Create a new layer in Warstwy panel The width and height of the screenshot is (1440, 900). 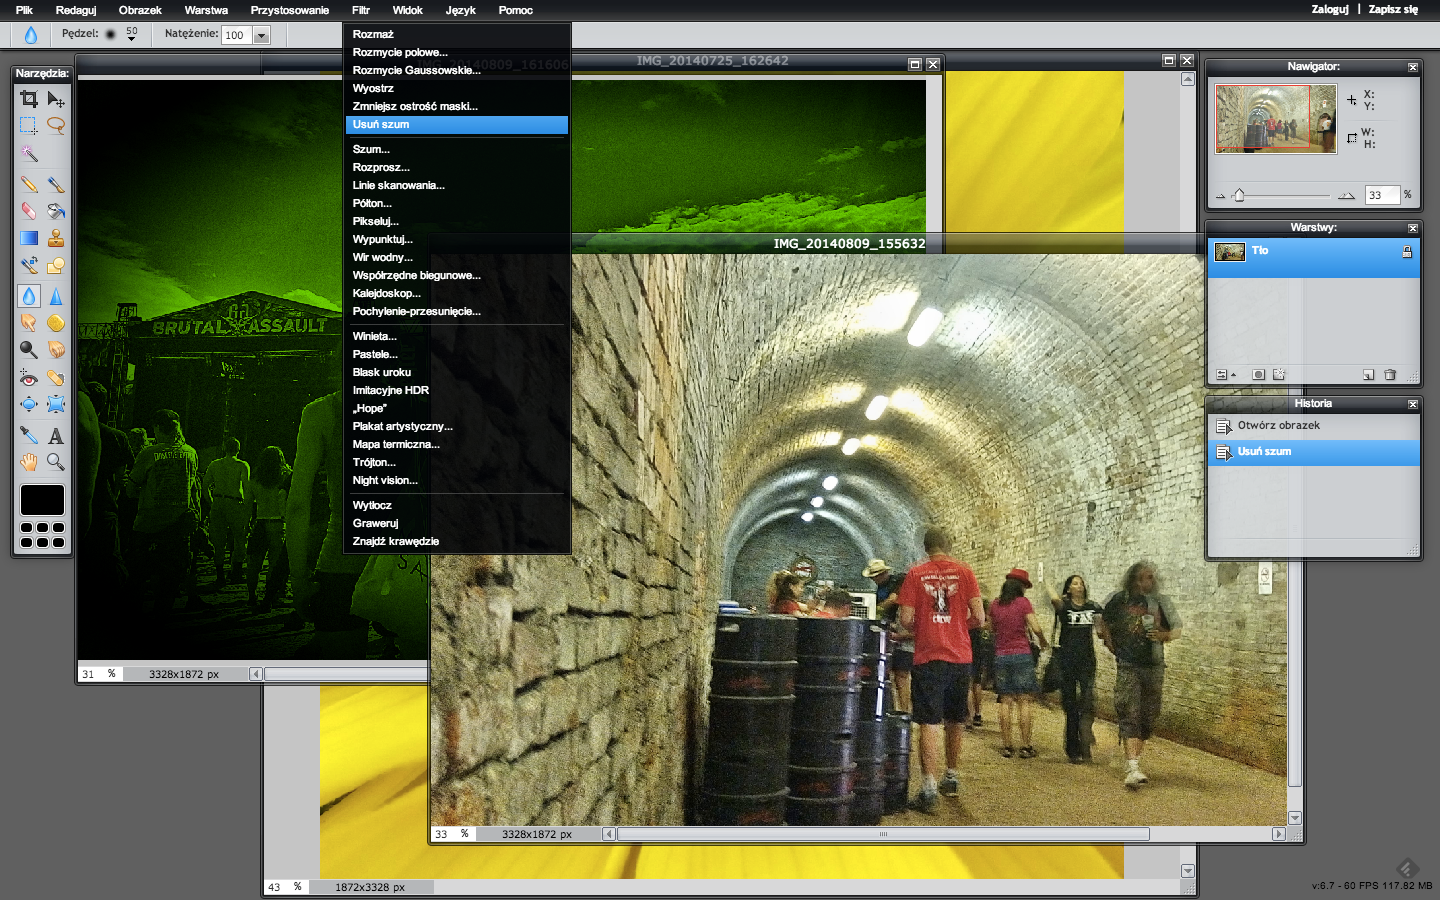pyautogui.click(x=1368, y=375)
